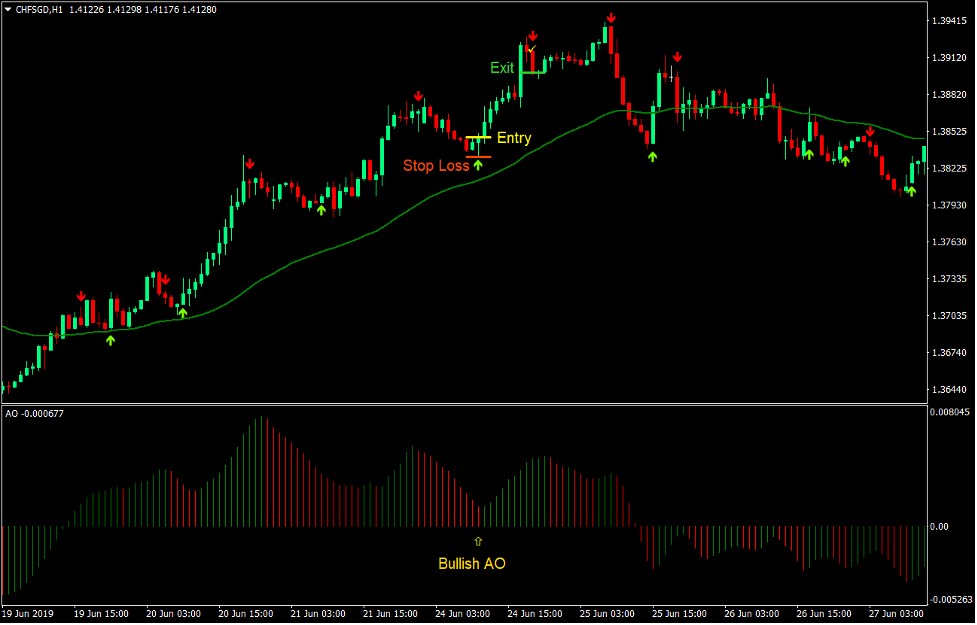Click the leftmost red down arrow signal

coord(82,296)
